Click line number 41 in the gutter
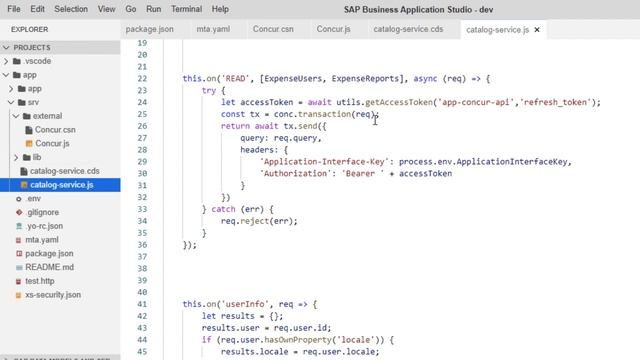Image resolution: width=640 pixels, height=360 pixels. [x=142, y=304]
